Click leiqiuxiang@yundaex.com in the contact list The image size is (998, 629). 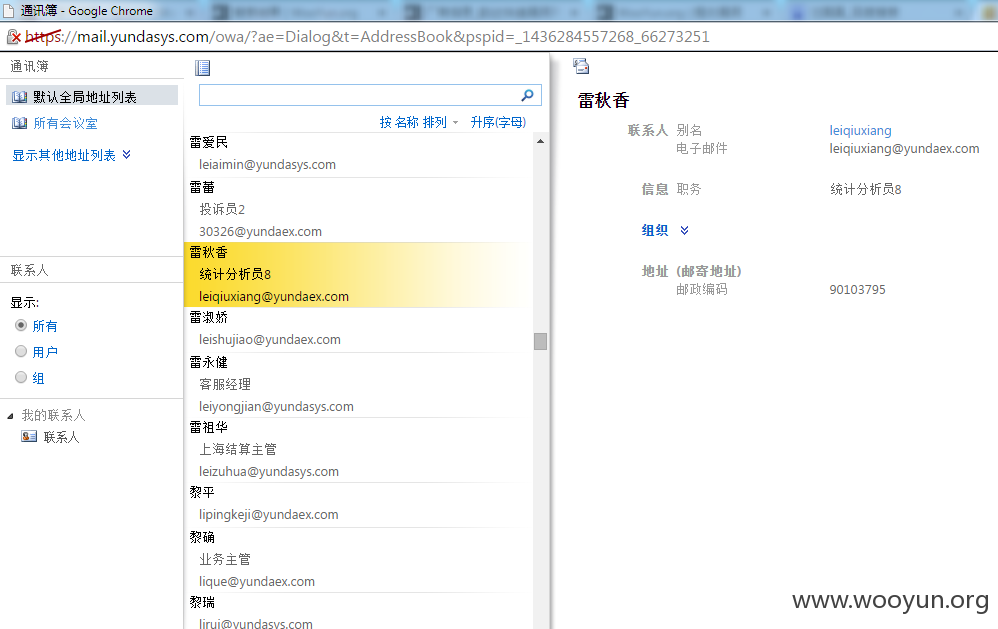point(274,296)
